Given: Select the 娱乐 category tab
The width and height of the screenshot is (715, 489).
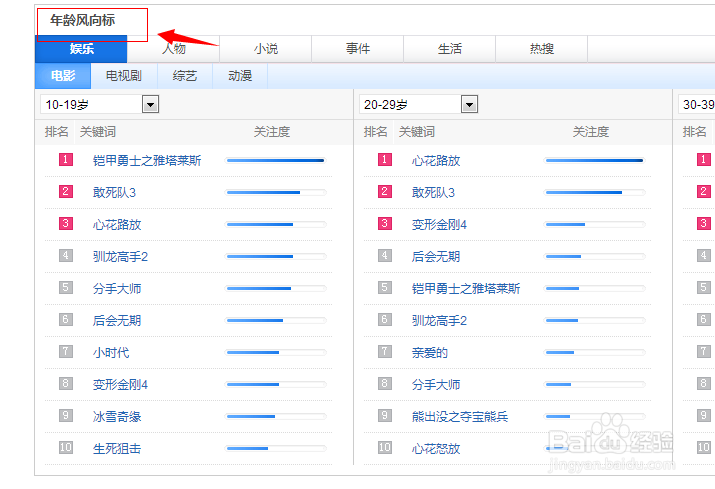Looking at the screenshot, I should click(x=81, y=49).
